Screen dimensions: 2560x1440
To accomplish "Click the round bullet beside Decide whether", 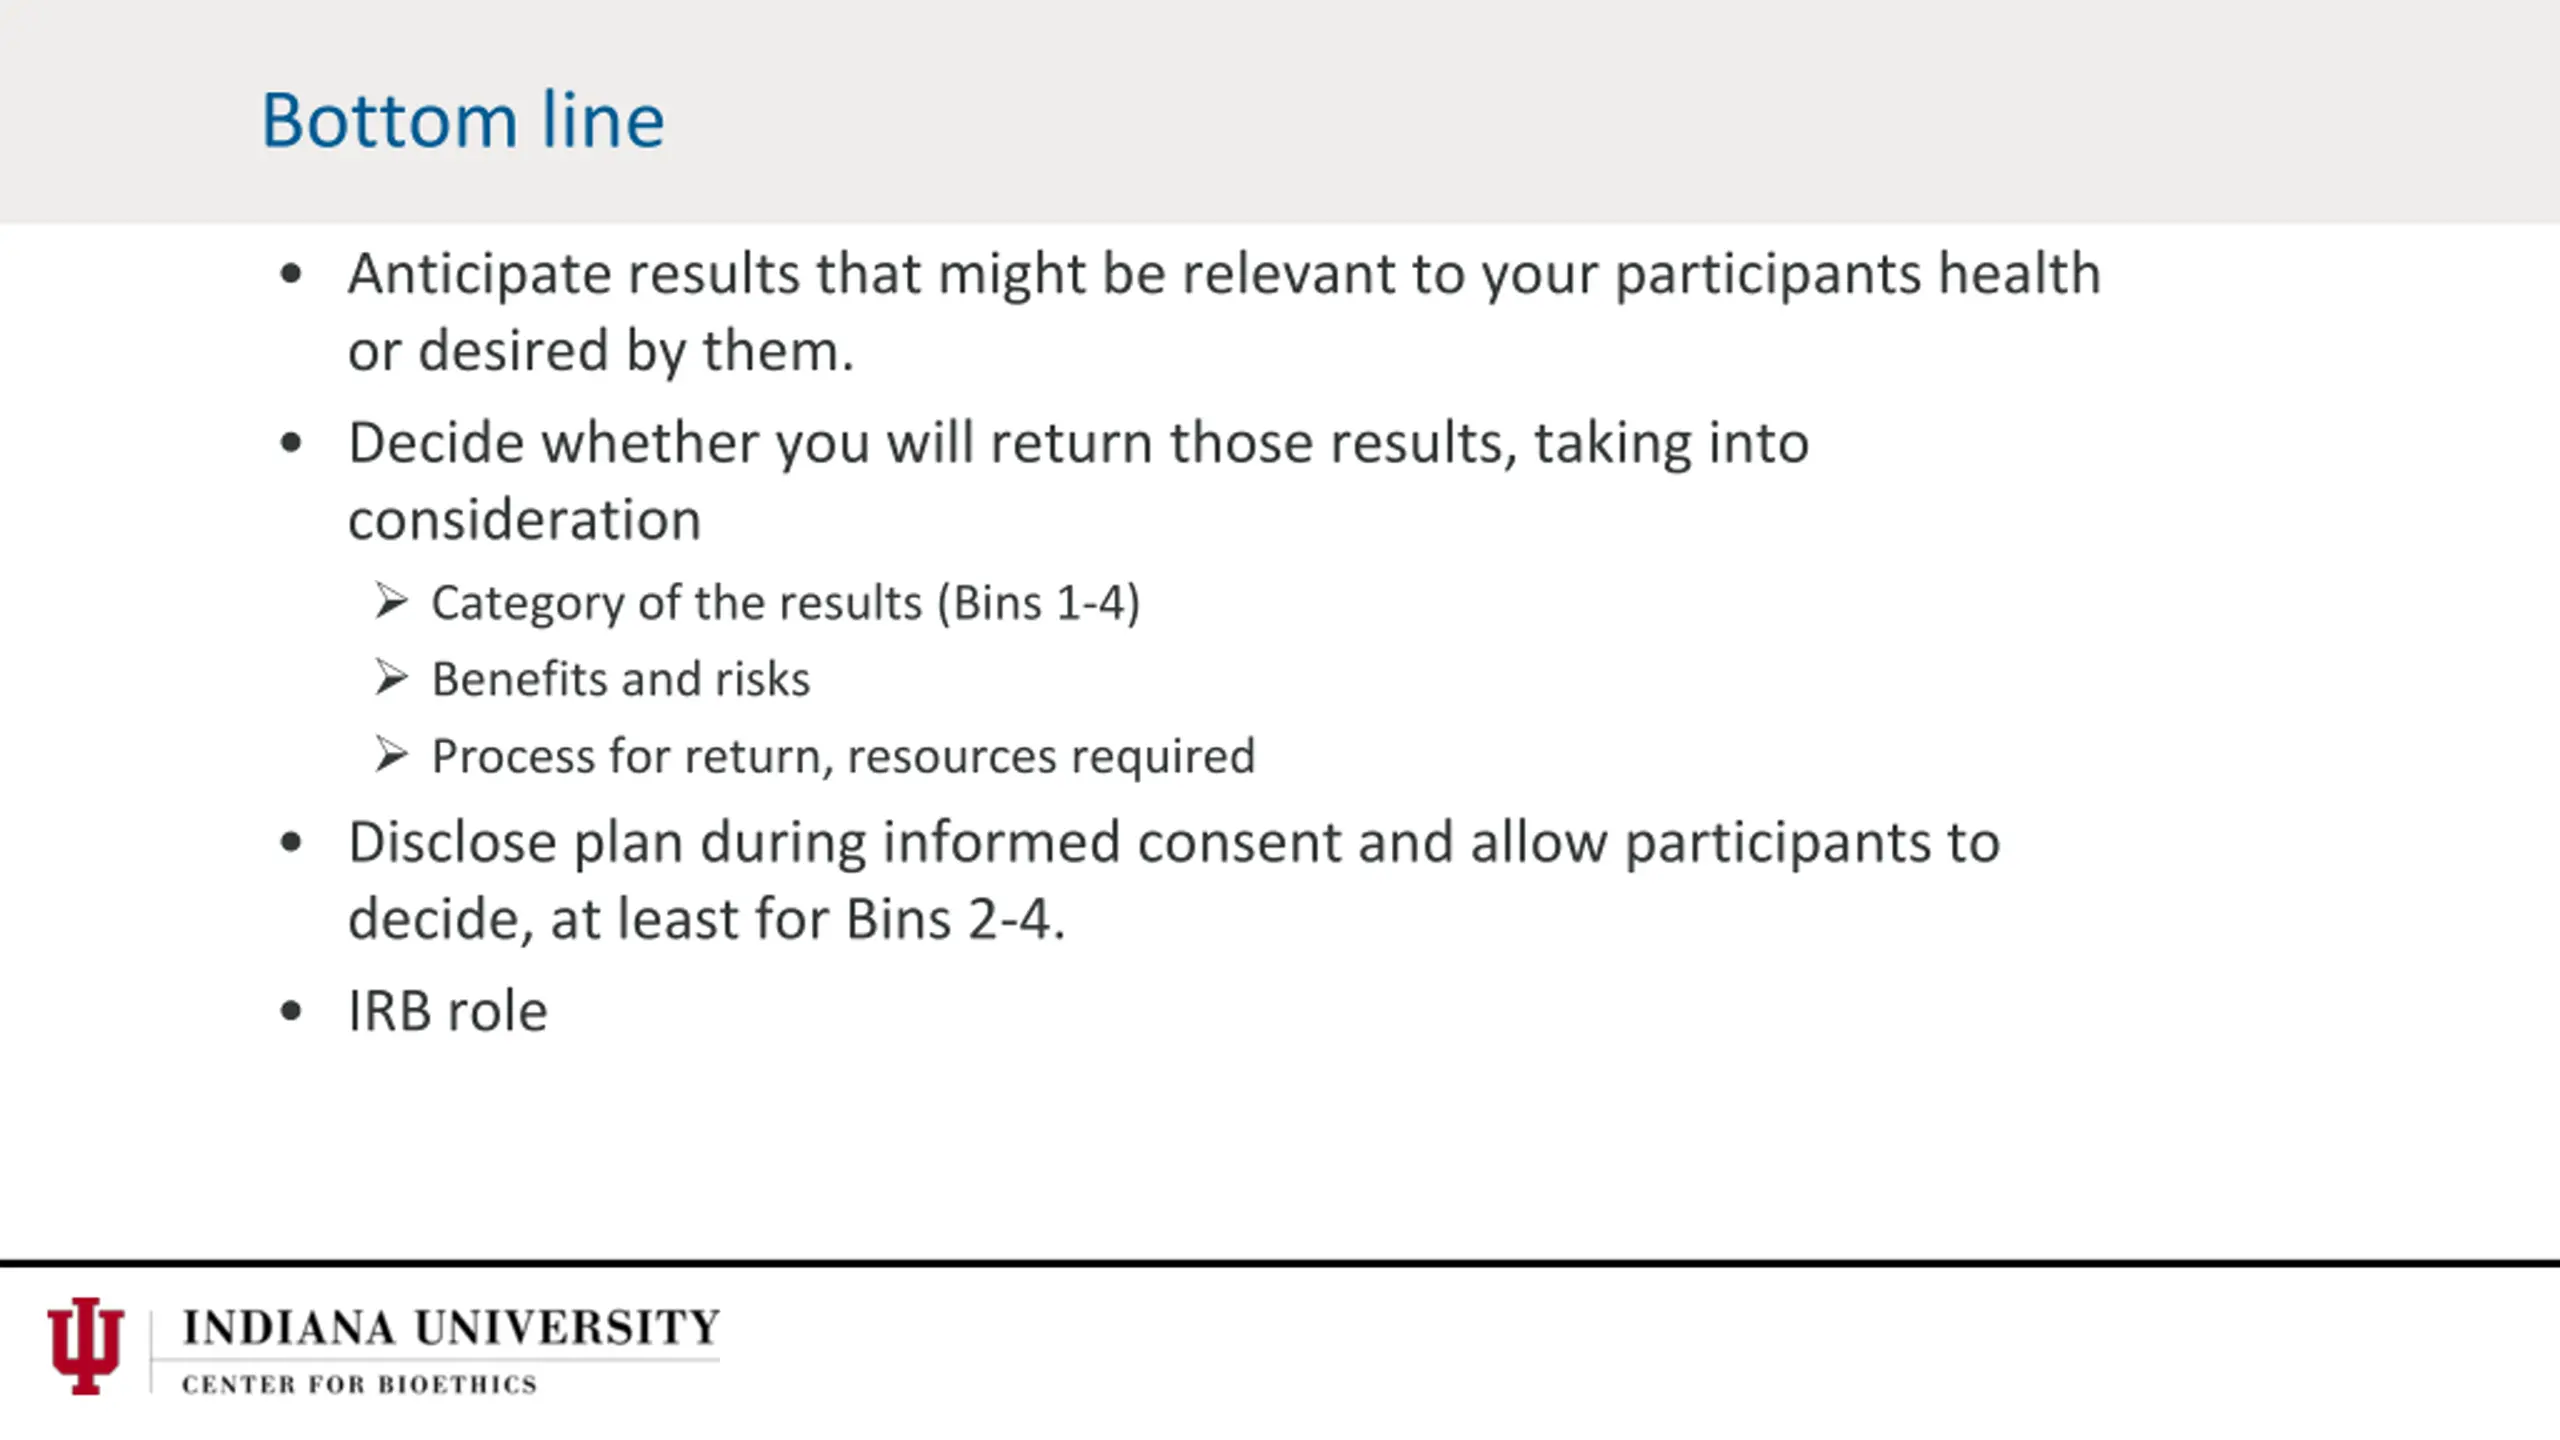I will pos(291,443).
